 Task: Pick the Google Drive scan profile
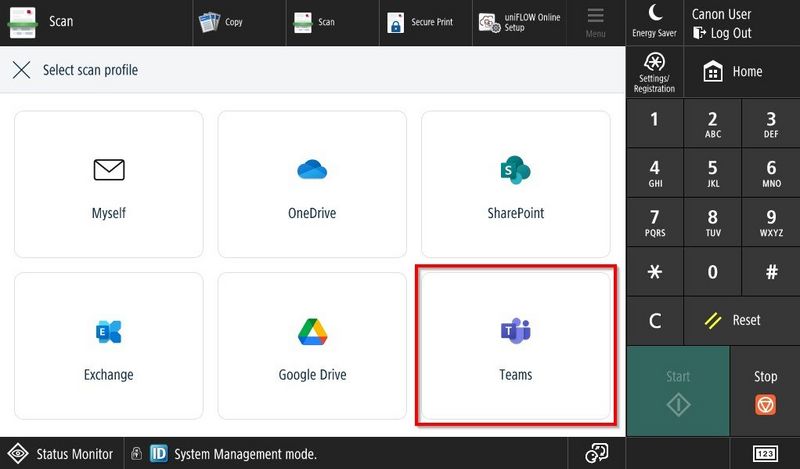click(312, 344)
